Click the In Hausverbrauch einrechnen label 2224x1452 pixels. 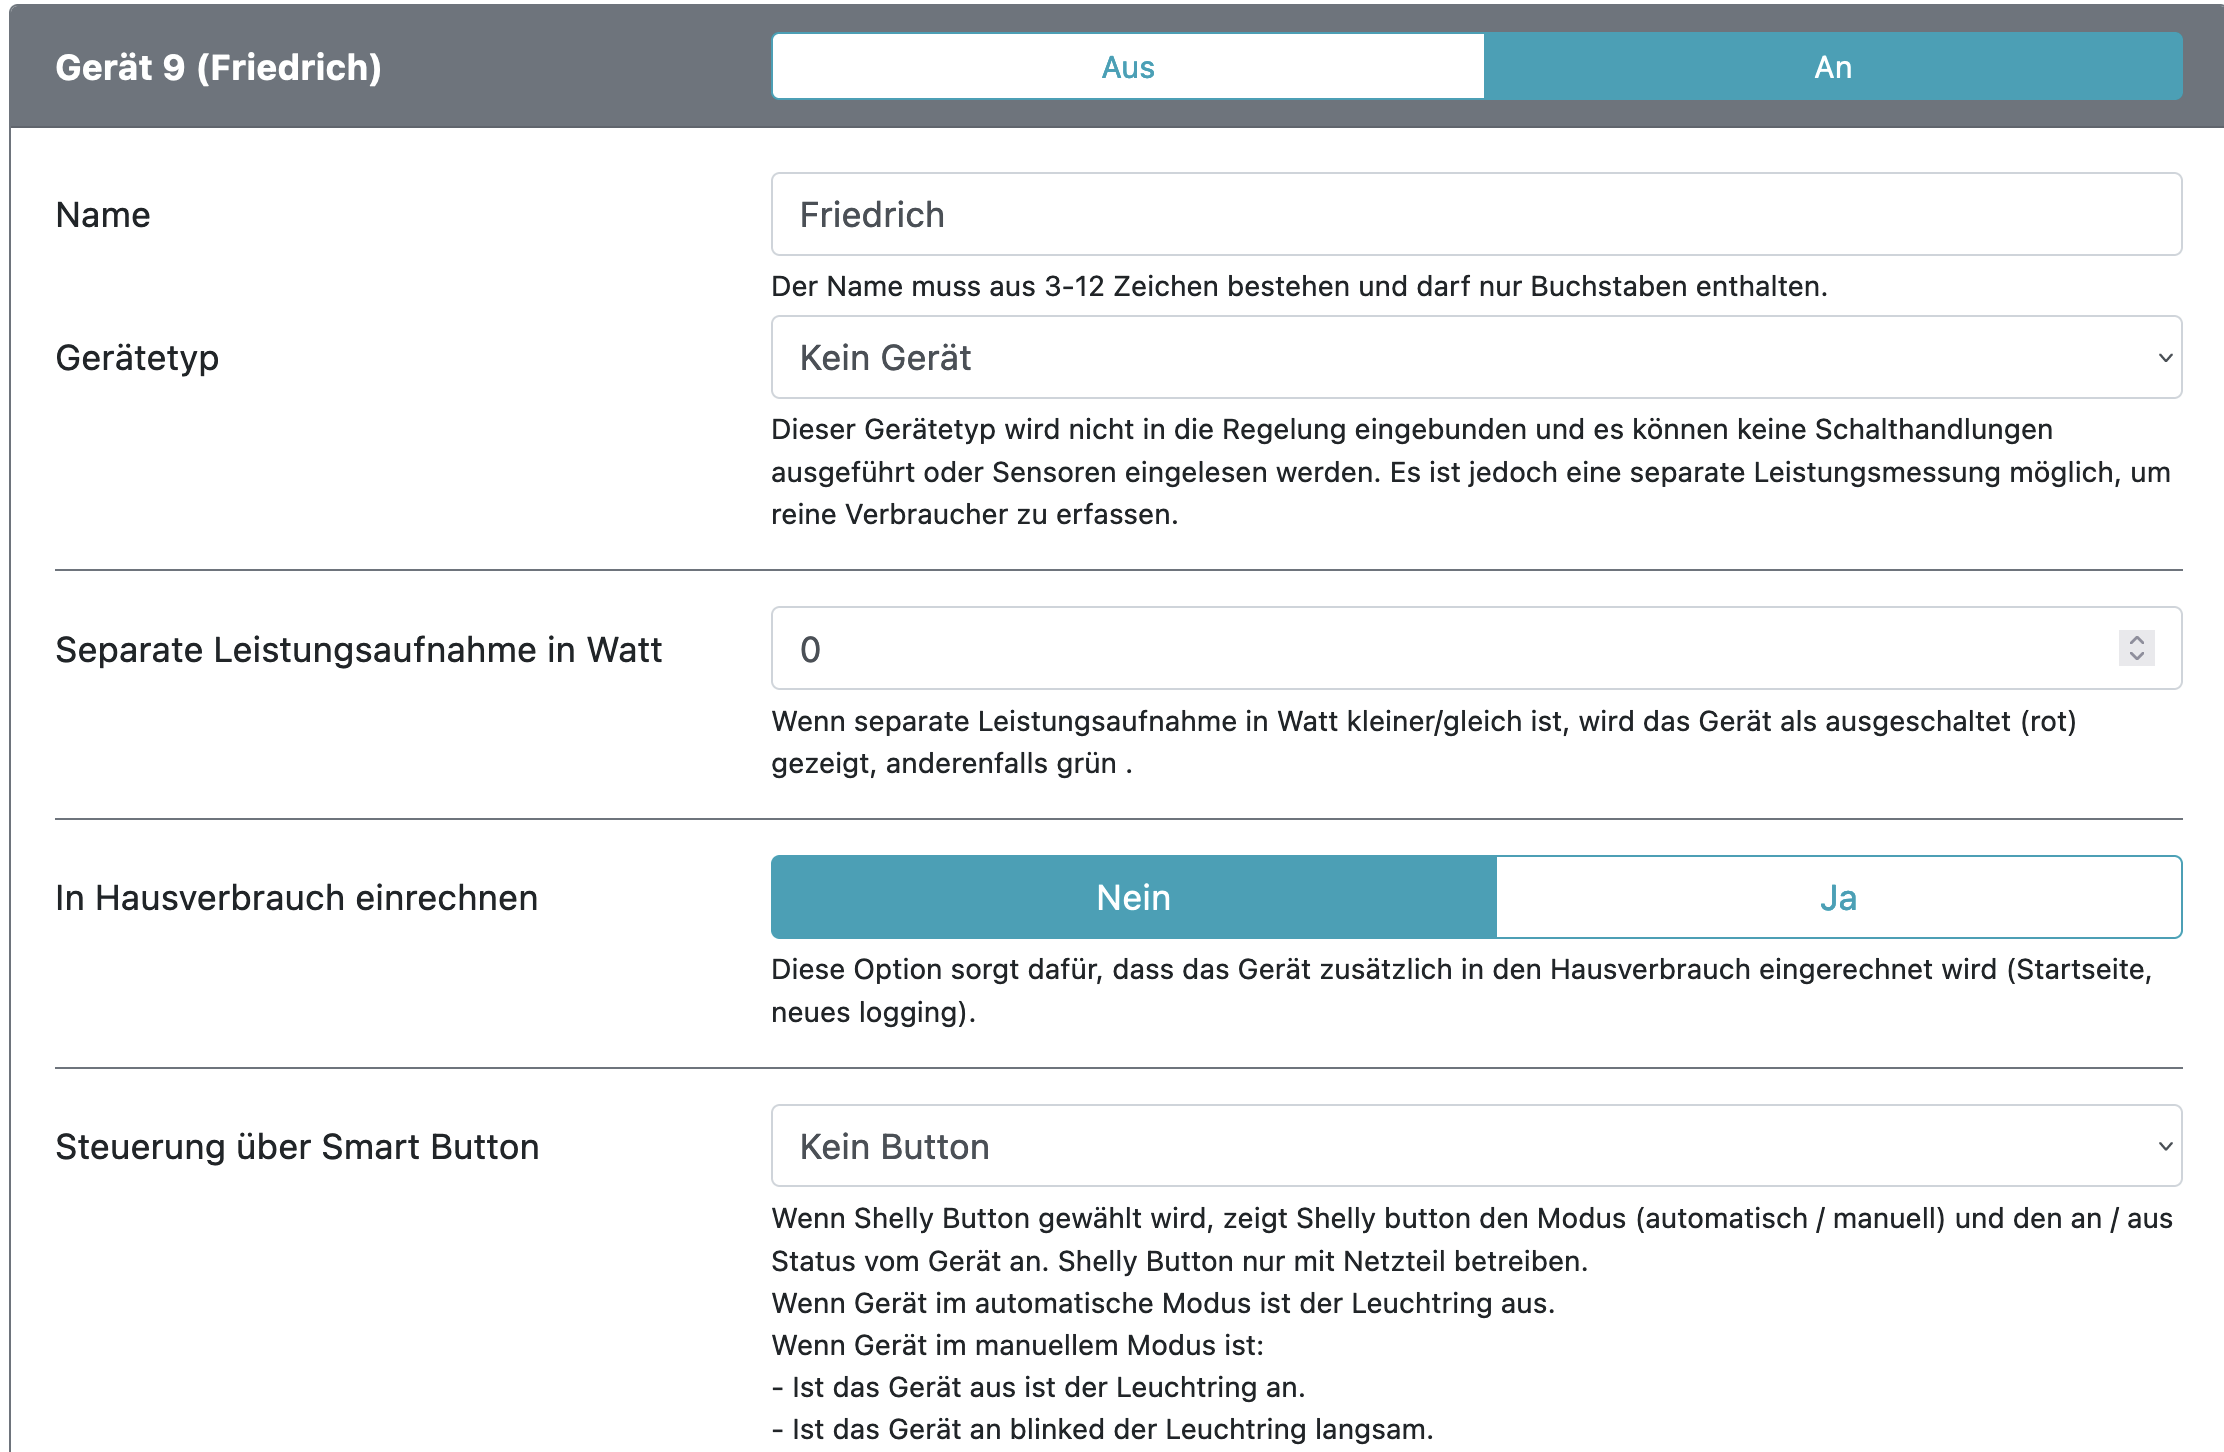click(296, 898)
